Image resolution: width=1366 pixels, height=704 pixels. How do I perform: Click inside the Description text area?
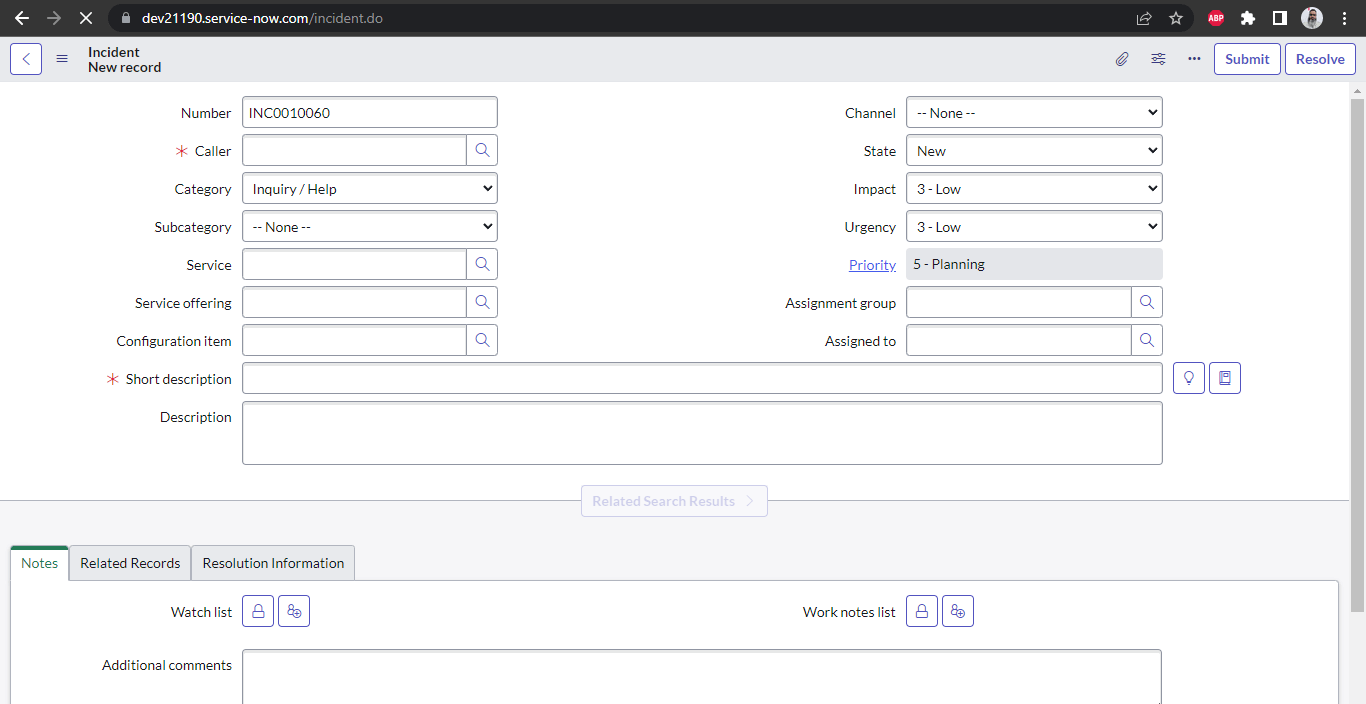tap(700, 432)
